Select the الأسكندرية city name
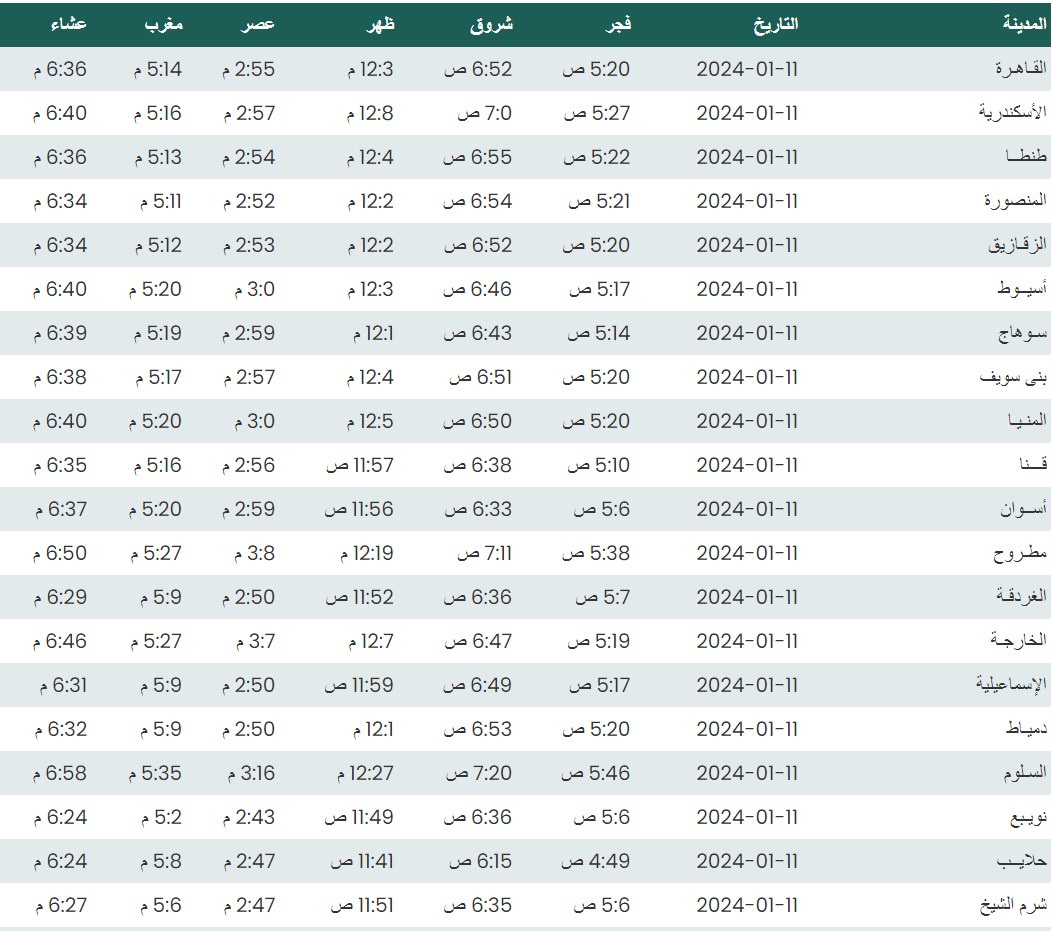The image size is (1053, 931). 1012,113
